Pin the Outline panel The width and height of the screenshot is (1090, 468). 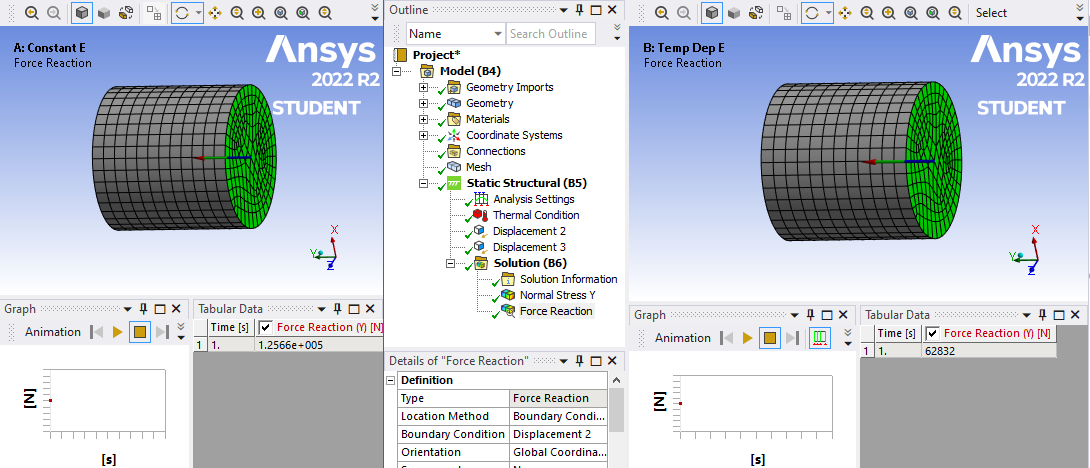[580, 9]
